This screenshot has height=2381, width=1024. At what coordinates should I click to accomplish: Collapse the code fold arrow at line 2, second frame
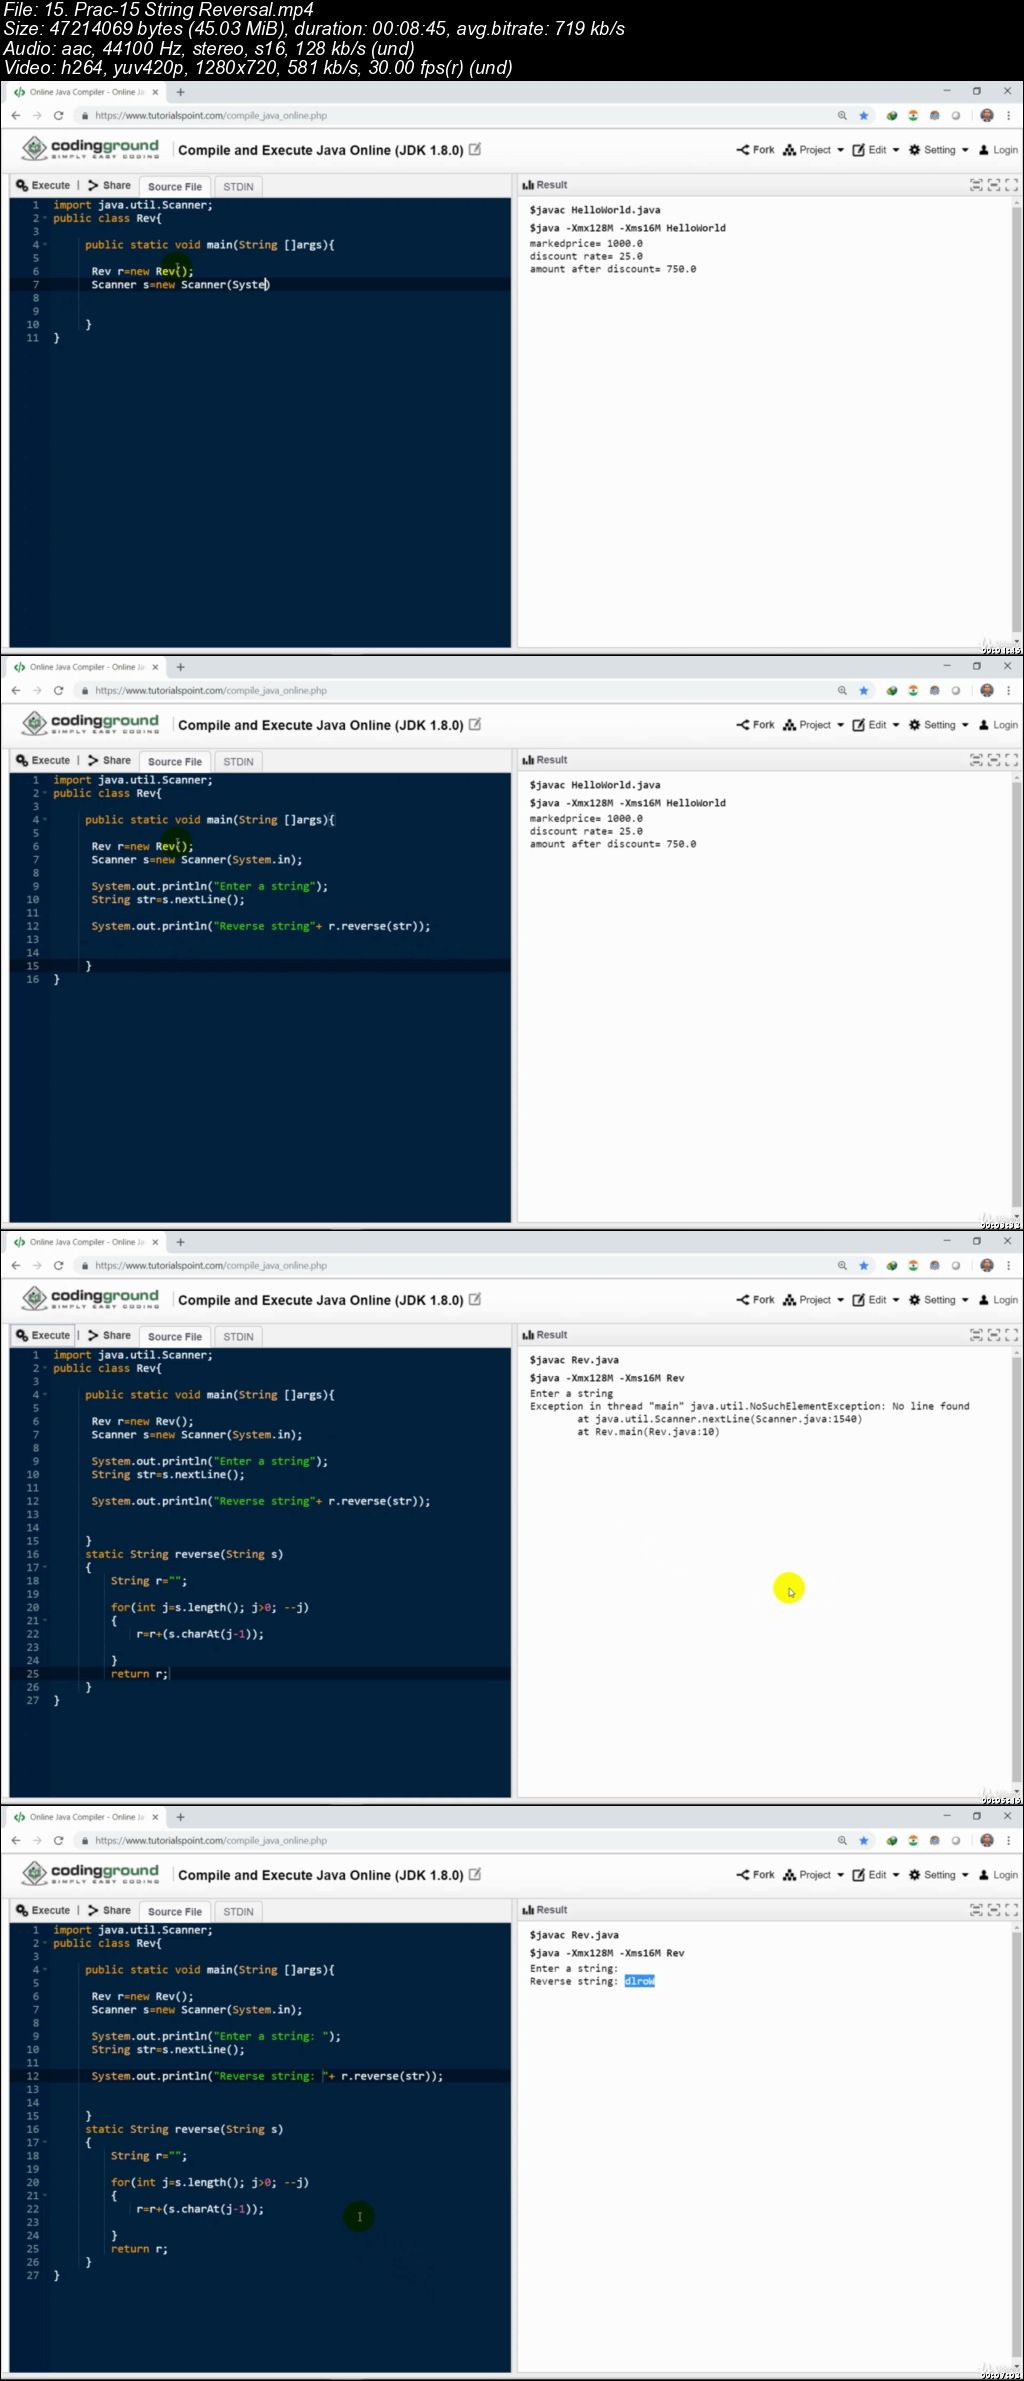pyautogui.click(x=44, y=794)
